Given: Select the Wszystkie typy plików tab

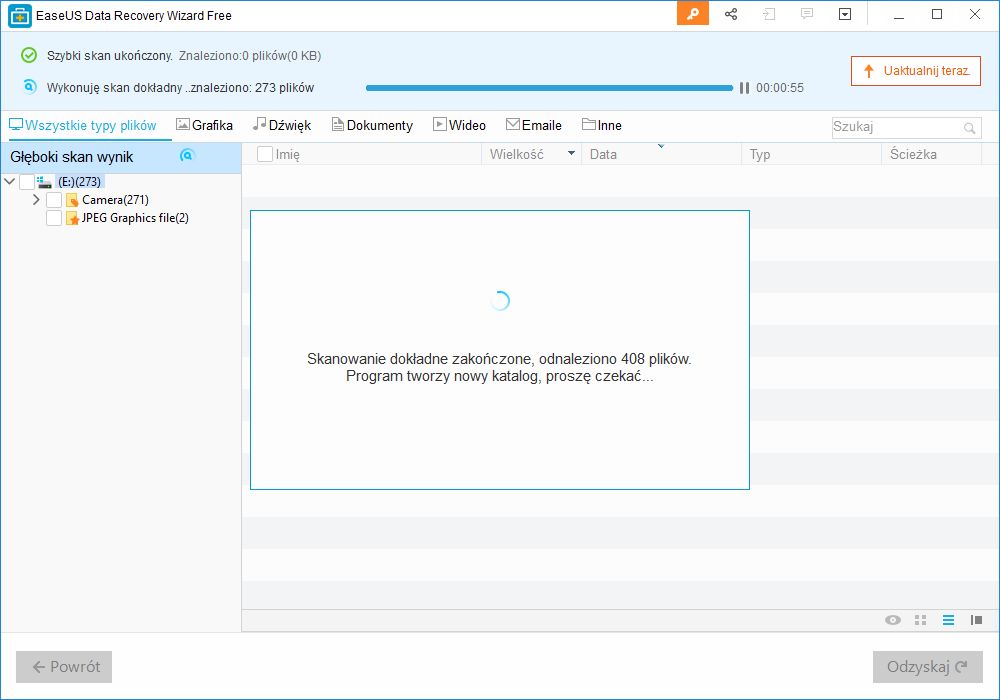Looking at the screenshot, I should click(x=83, y=126).
